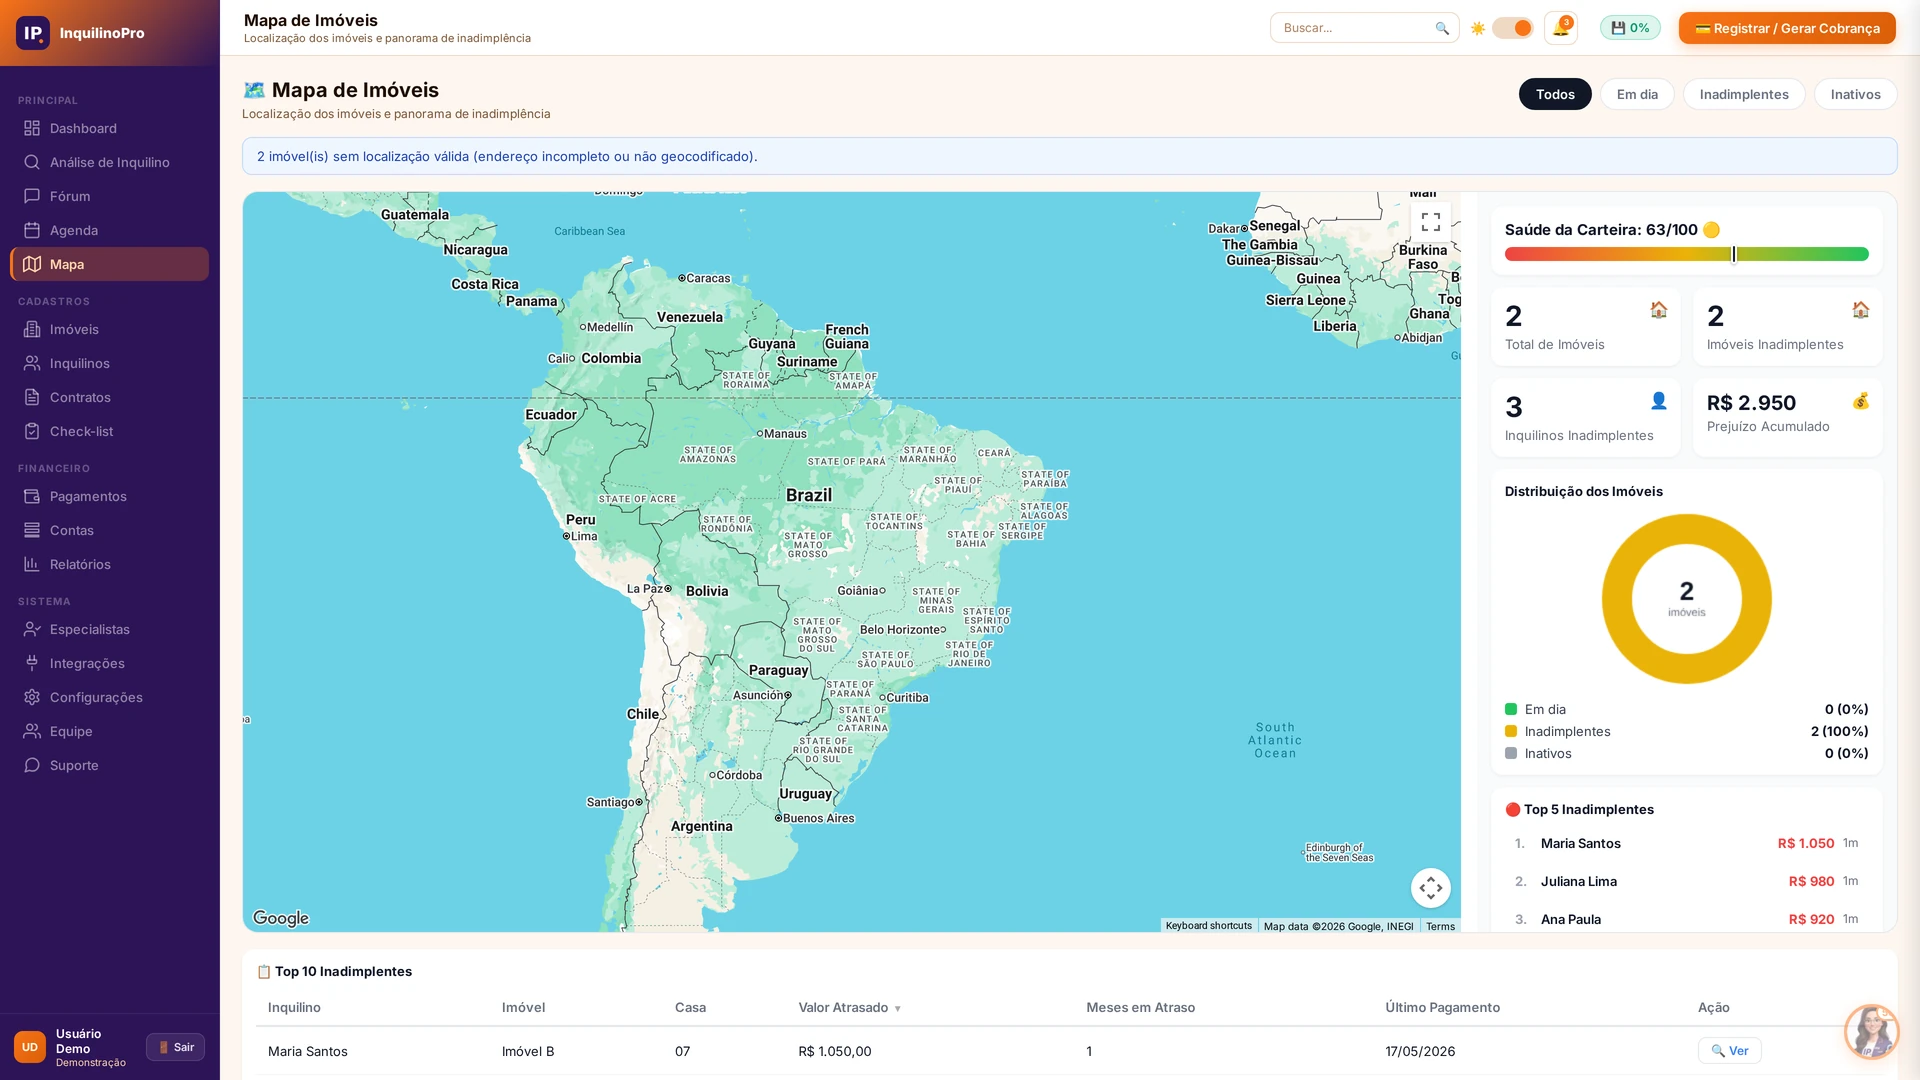Screen dimensions: 1920x1080
Task: Open the map Terms link
Action: pos(1440,926)
